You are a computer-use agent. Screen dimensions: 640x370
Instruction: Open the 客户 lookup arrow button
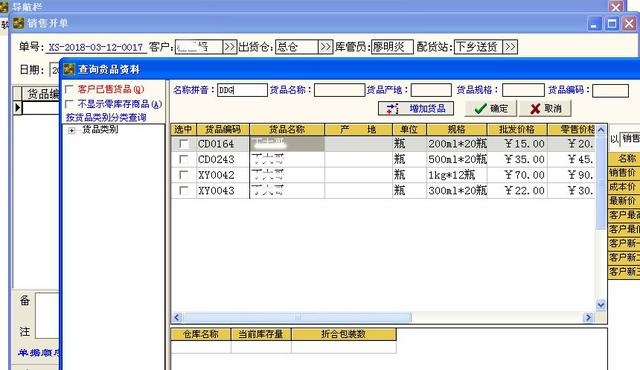point(230,47)
